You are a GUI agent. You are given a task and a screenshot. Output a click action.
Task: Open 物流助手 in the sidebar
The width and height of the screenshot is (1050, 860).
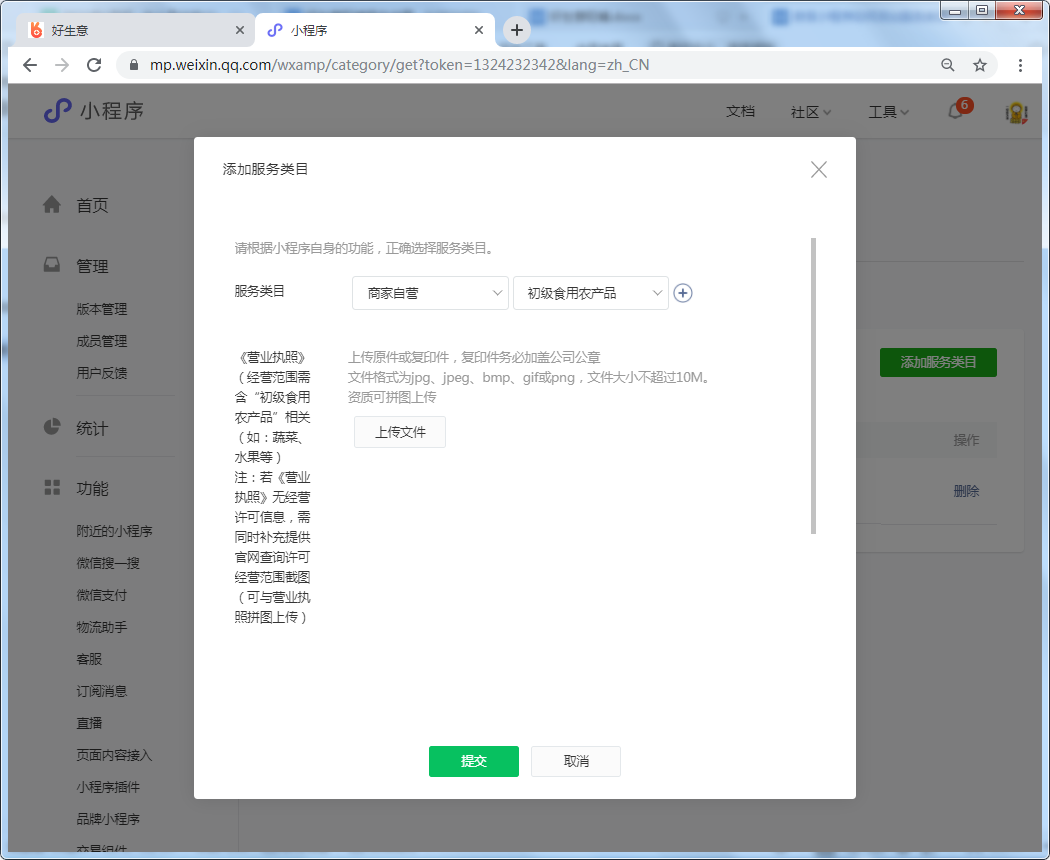pyautogui.click(x=102, y=628)
